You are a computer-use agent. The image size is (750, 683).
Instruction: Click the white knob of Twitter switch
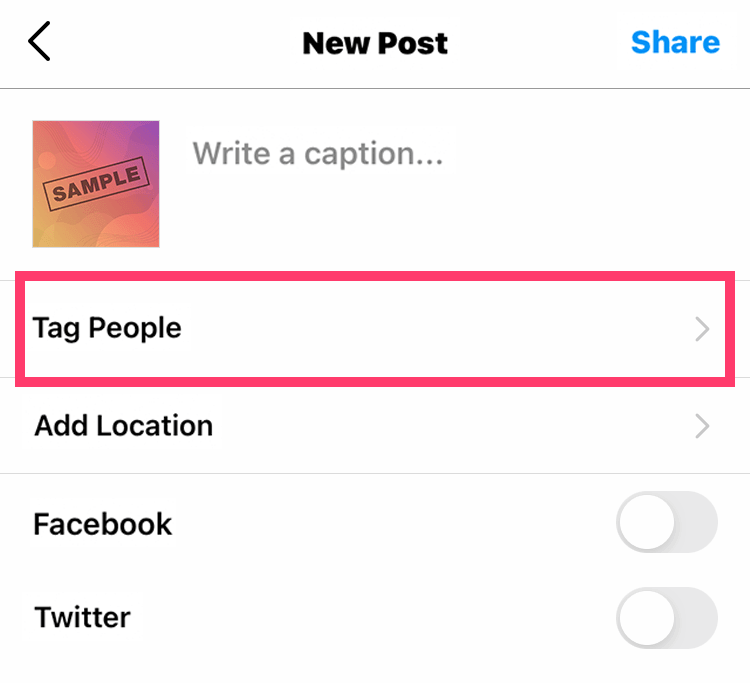click(x=645, y=618)
